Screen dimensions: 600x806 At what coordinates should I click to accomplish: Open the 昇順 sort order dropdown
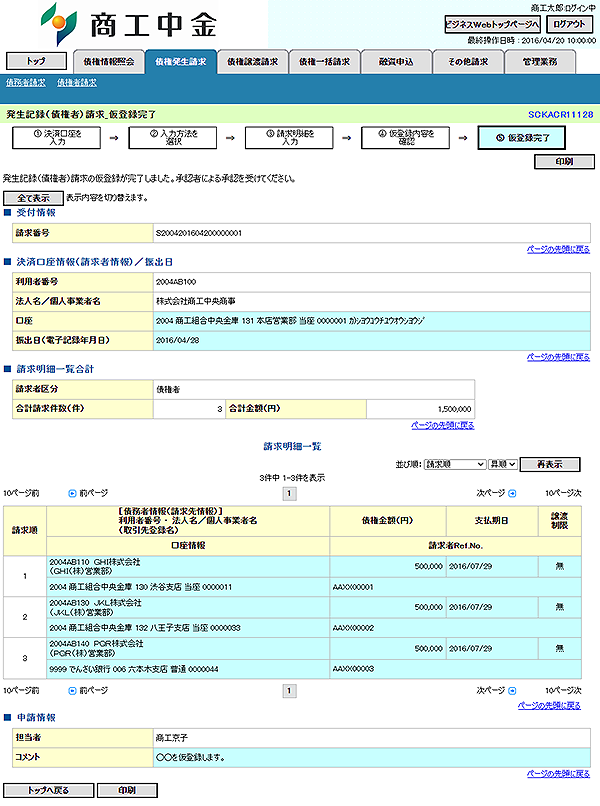coord(502,464)
